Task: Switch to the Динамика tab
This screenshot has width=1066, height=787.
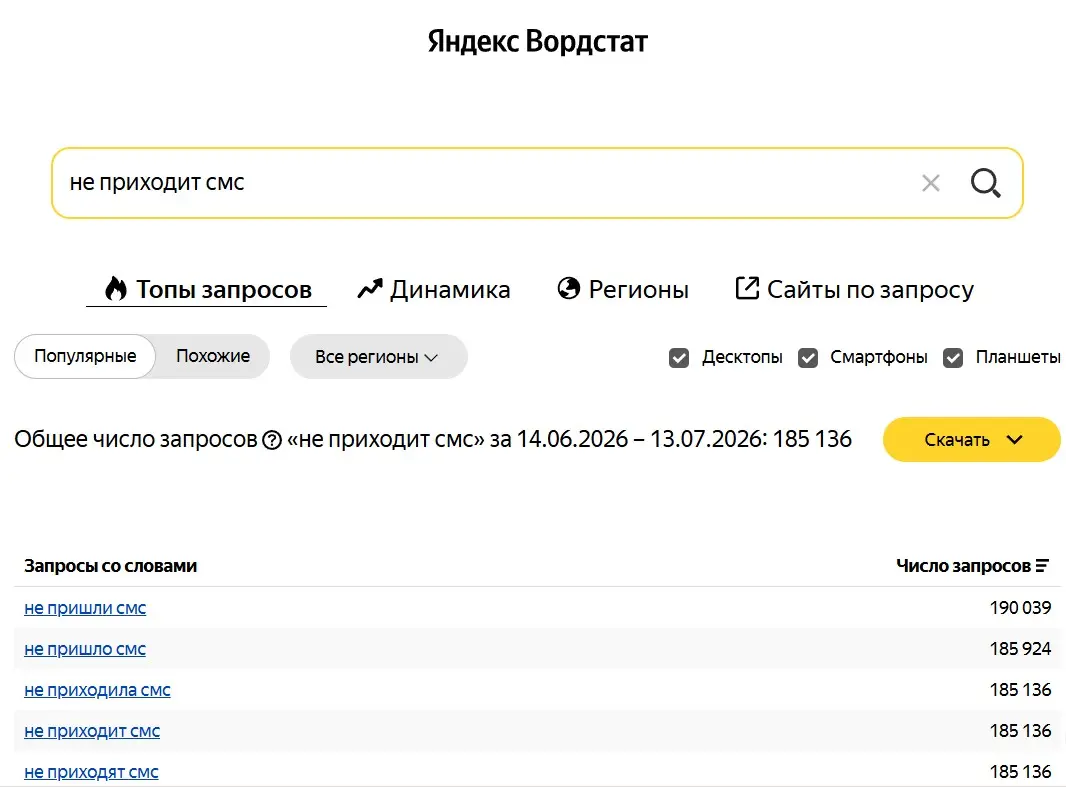Action: (434, 290)
